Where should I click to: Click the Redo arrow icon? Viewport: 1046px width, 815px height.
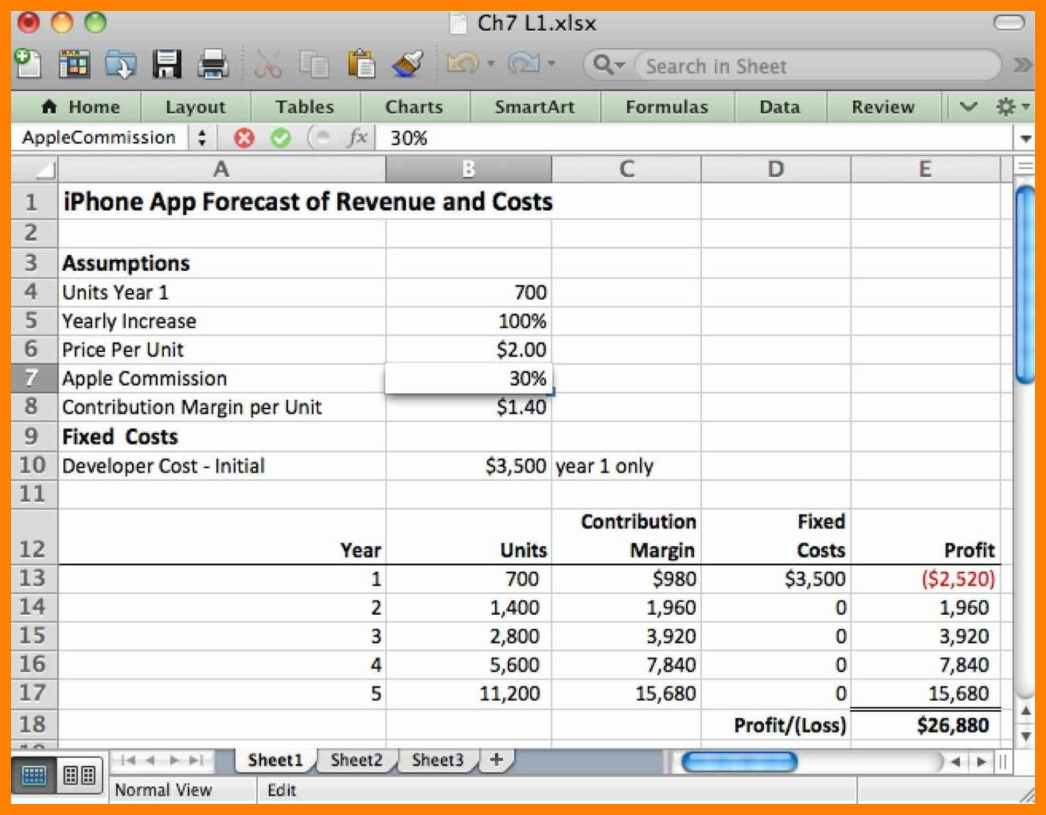tap(523, 64)
